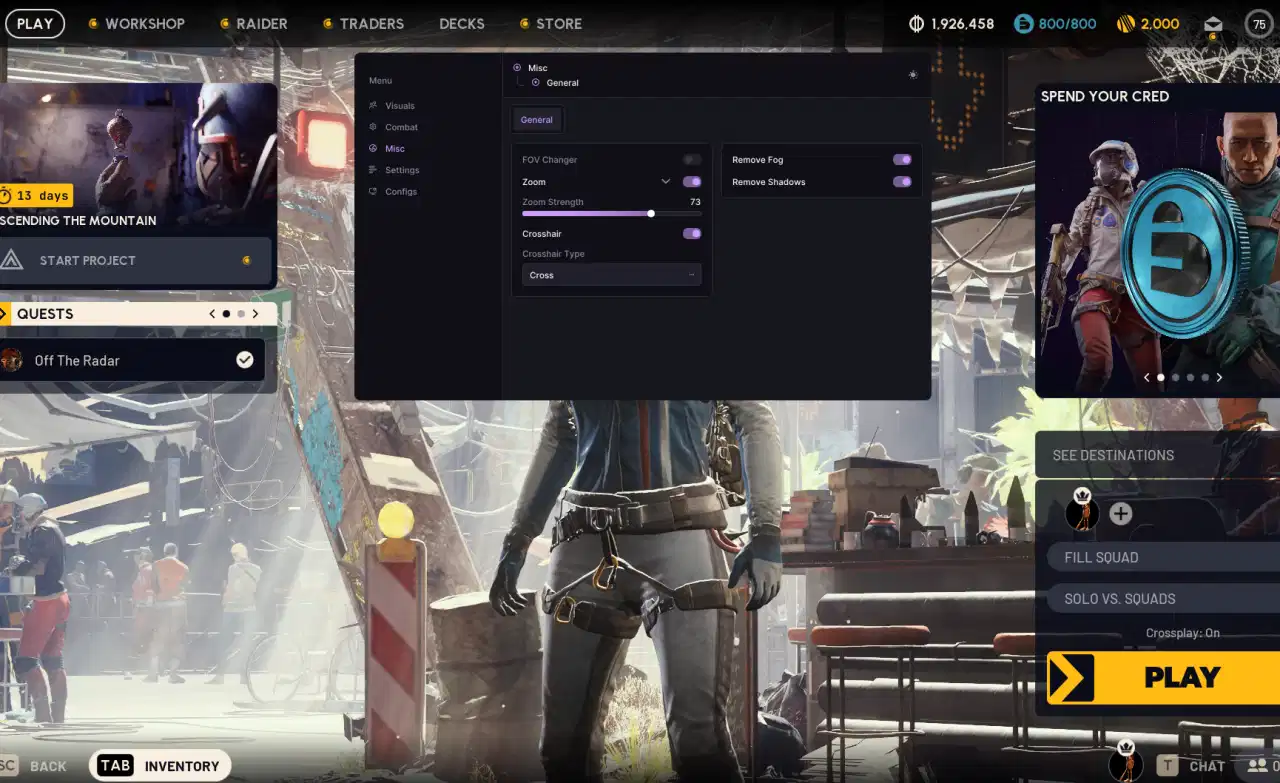
Task: Disable the Remove Fog toggle
Action: (x=902, y=160)
